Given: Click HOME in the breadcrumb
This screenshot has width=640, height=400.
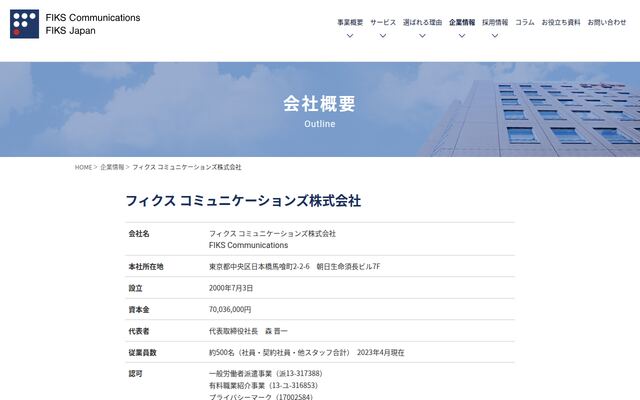Looking at the screenshot, I should pos(83,167).
